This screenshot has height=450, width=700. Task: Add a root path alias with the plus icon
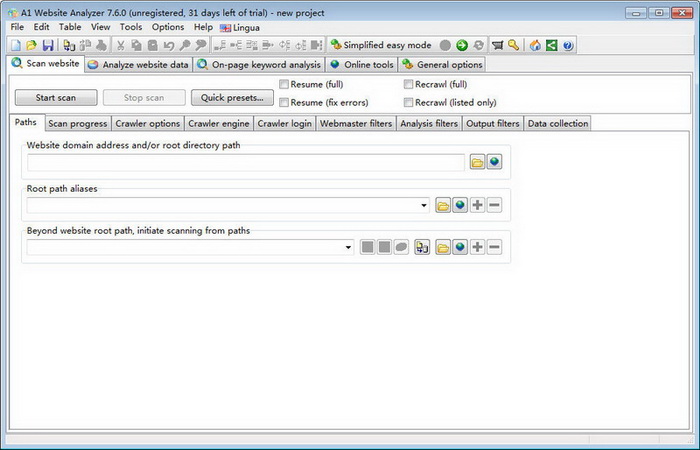click(x=477, y=205)
